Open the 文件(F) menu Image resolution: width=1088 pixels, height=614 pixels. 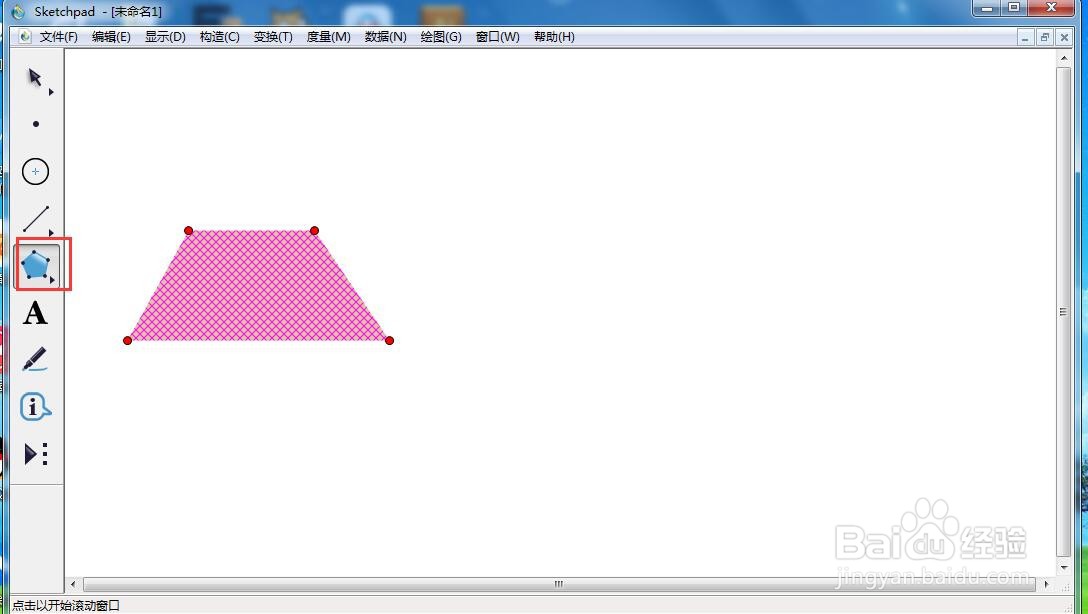tap(58, 37)
